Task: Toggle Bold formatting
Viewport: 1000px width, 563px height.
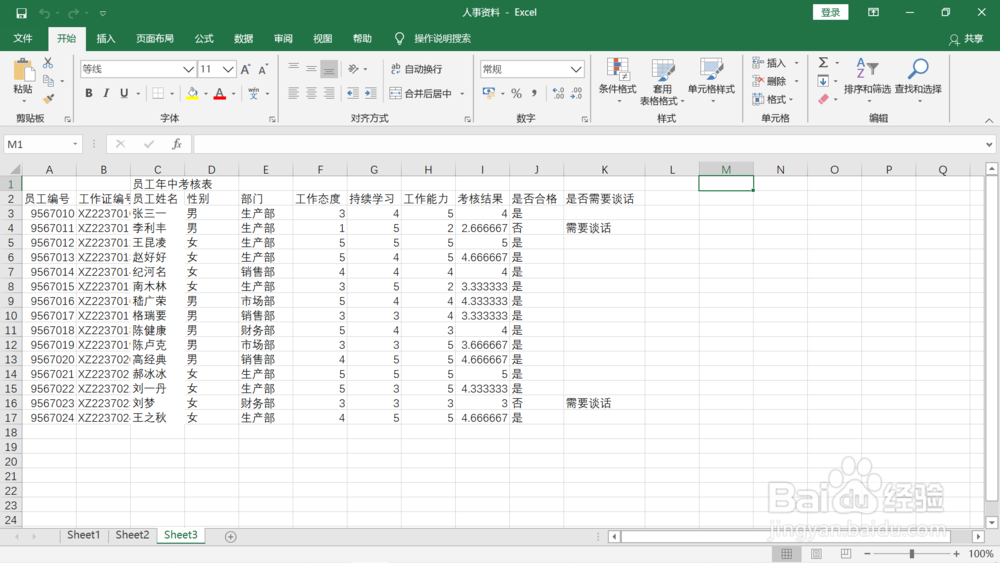Action: (89, 94)
